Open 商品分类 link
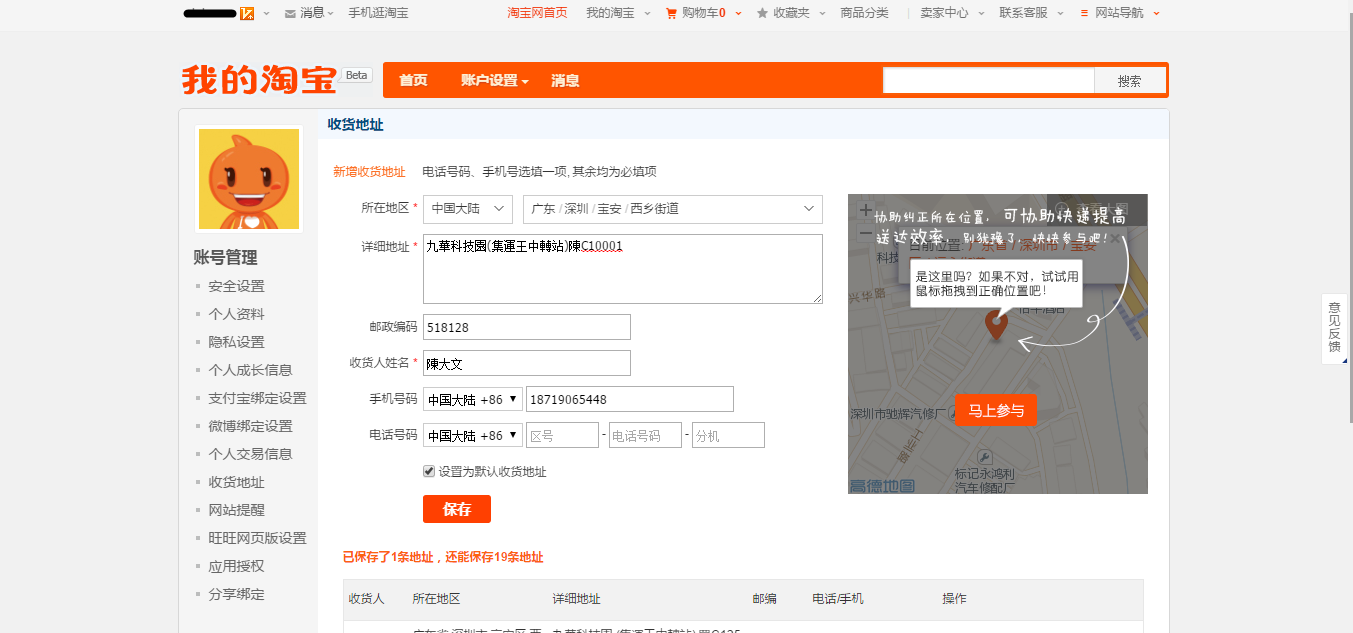 click(865, 13)
